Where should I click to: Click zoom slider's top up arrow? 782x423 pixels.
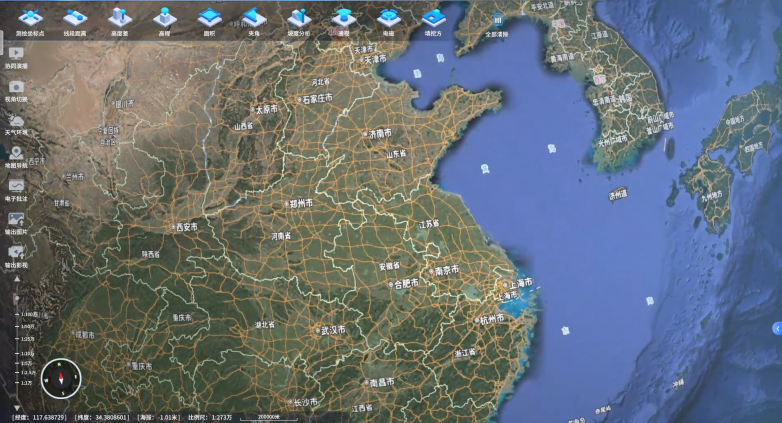click(x=16, y=281)
